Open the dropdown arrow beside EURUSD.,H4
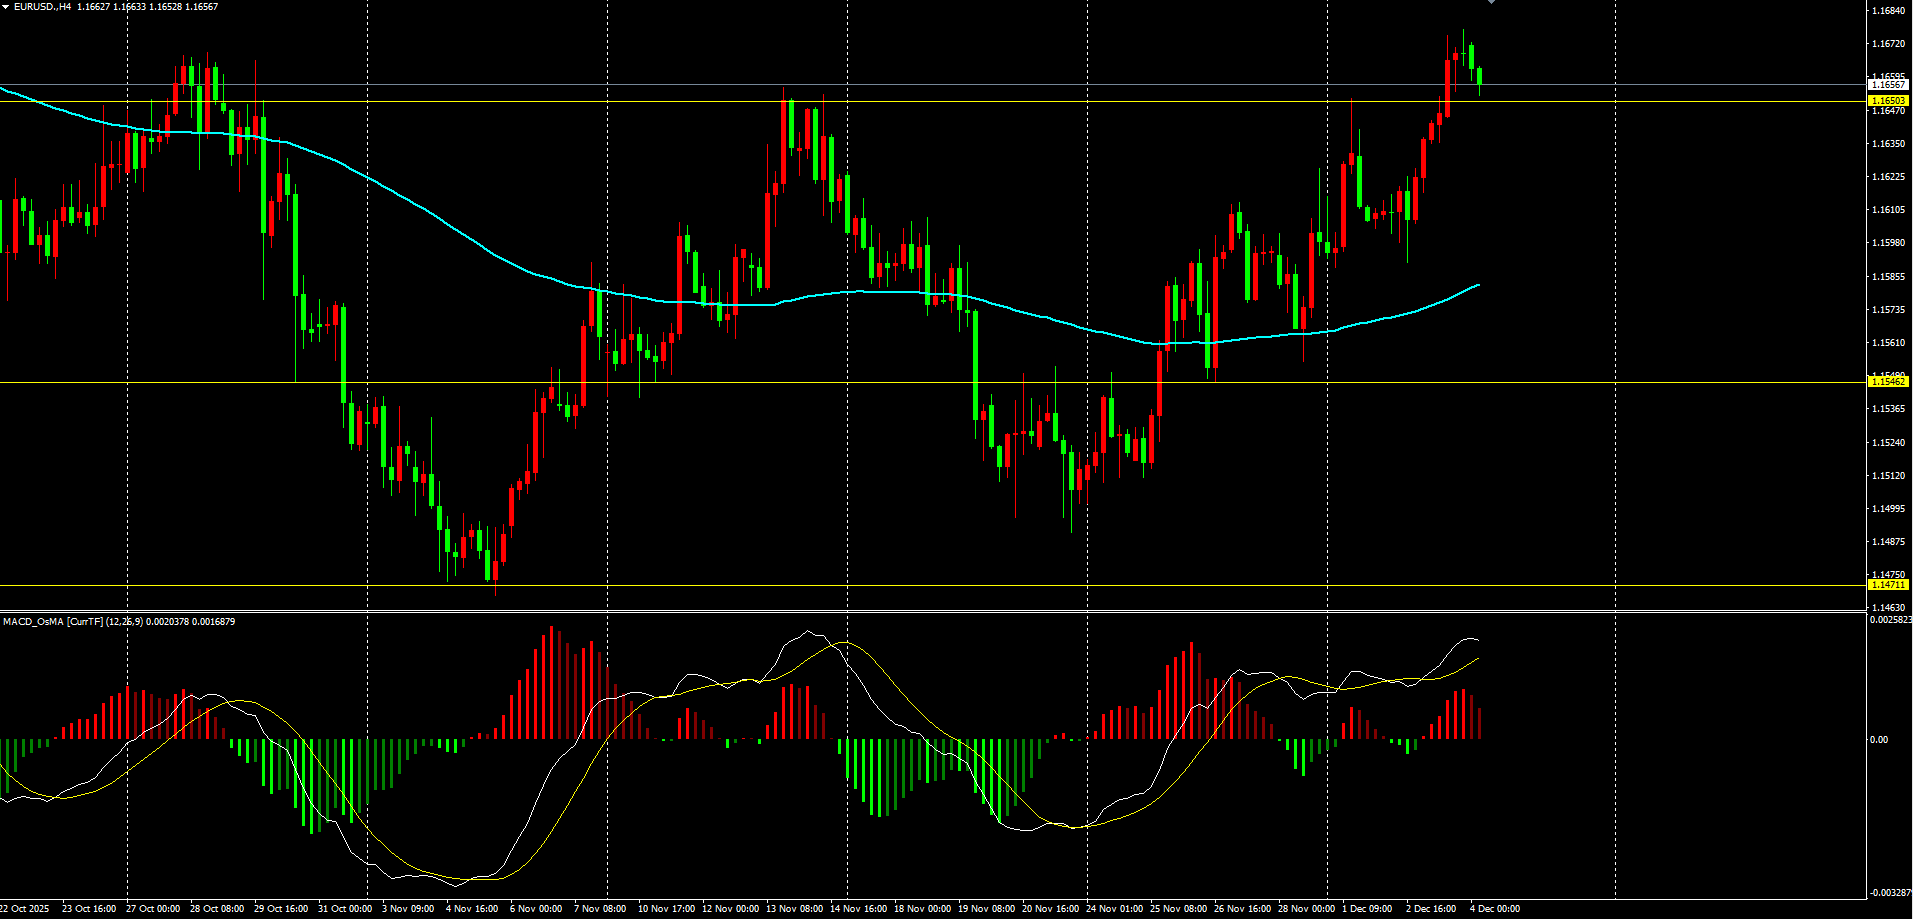1913x919 pixels. click(6, 7)
